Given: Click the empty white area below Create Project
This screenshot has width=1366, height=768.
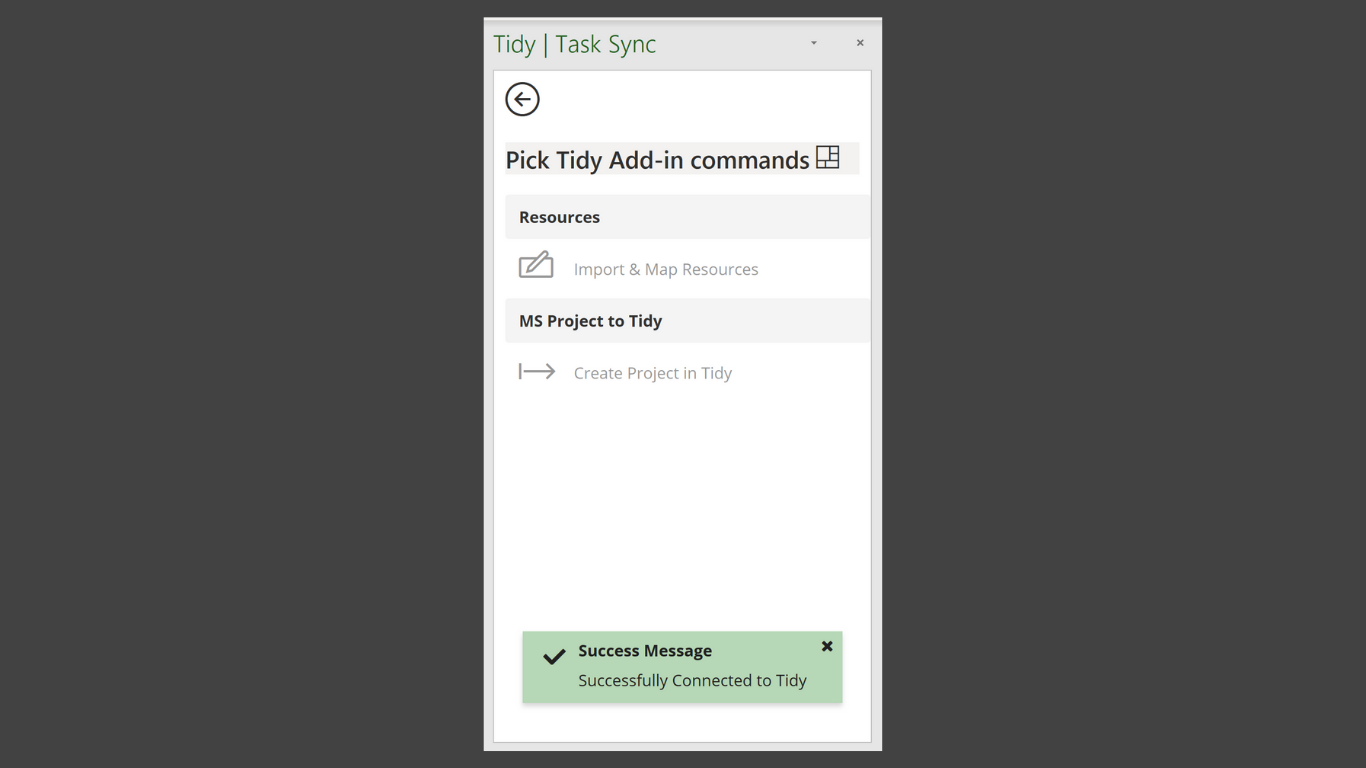Looking at the screenshot, I should click(x=682, y=500).
